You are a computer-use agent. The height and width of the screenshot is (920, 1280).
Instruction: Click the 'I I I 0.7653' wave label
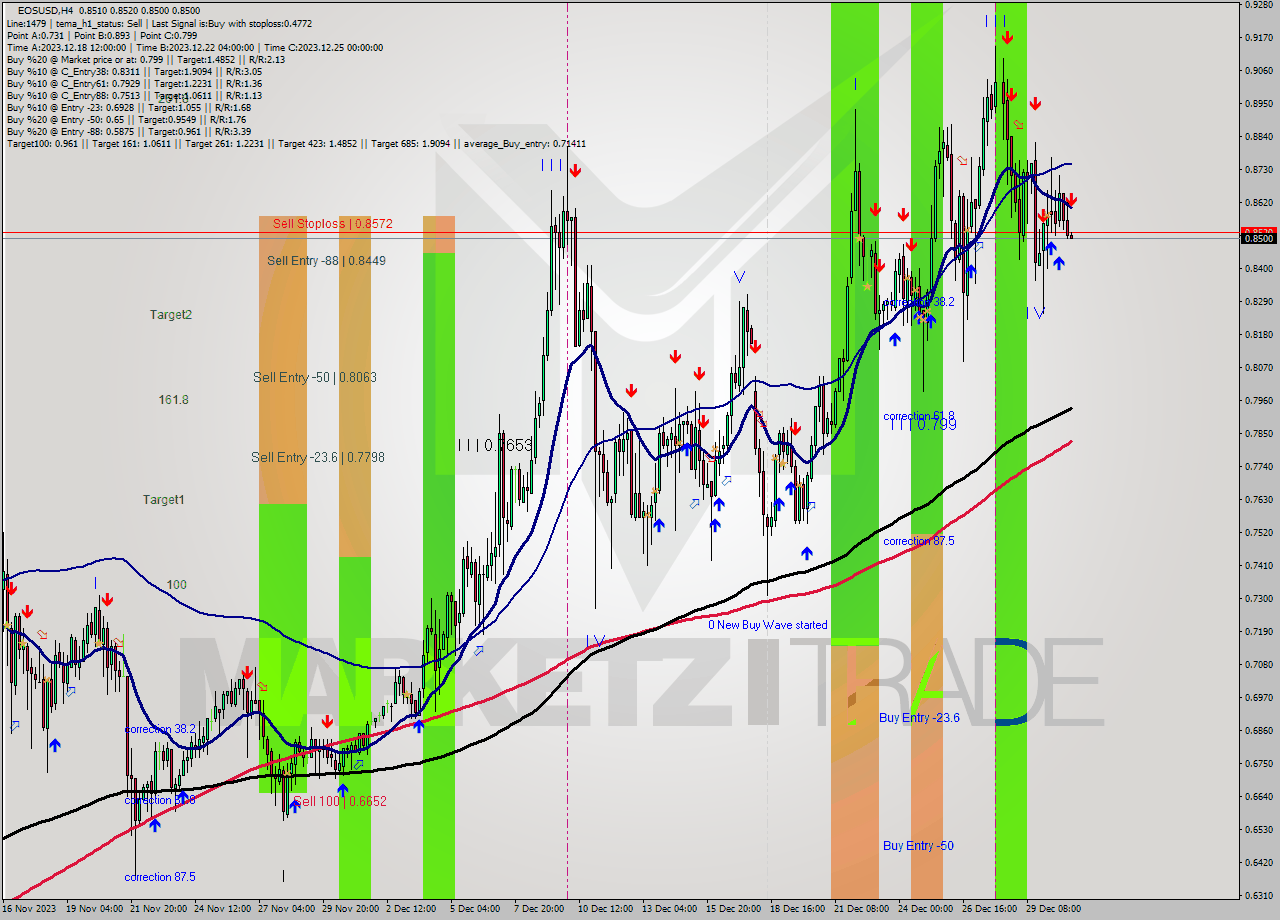[x=495, y=445]
